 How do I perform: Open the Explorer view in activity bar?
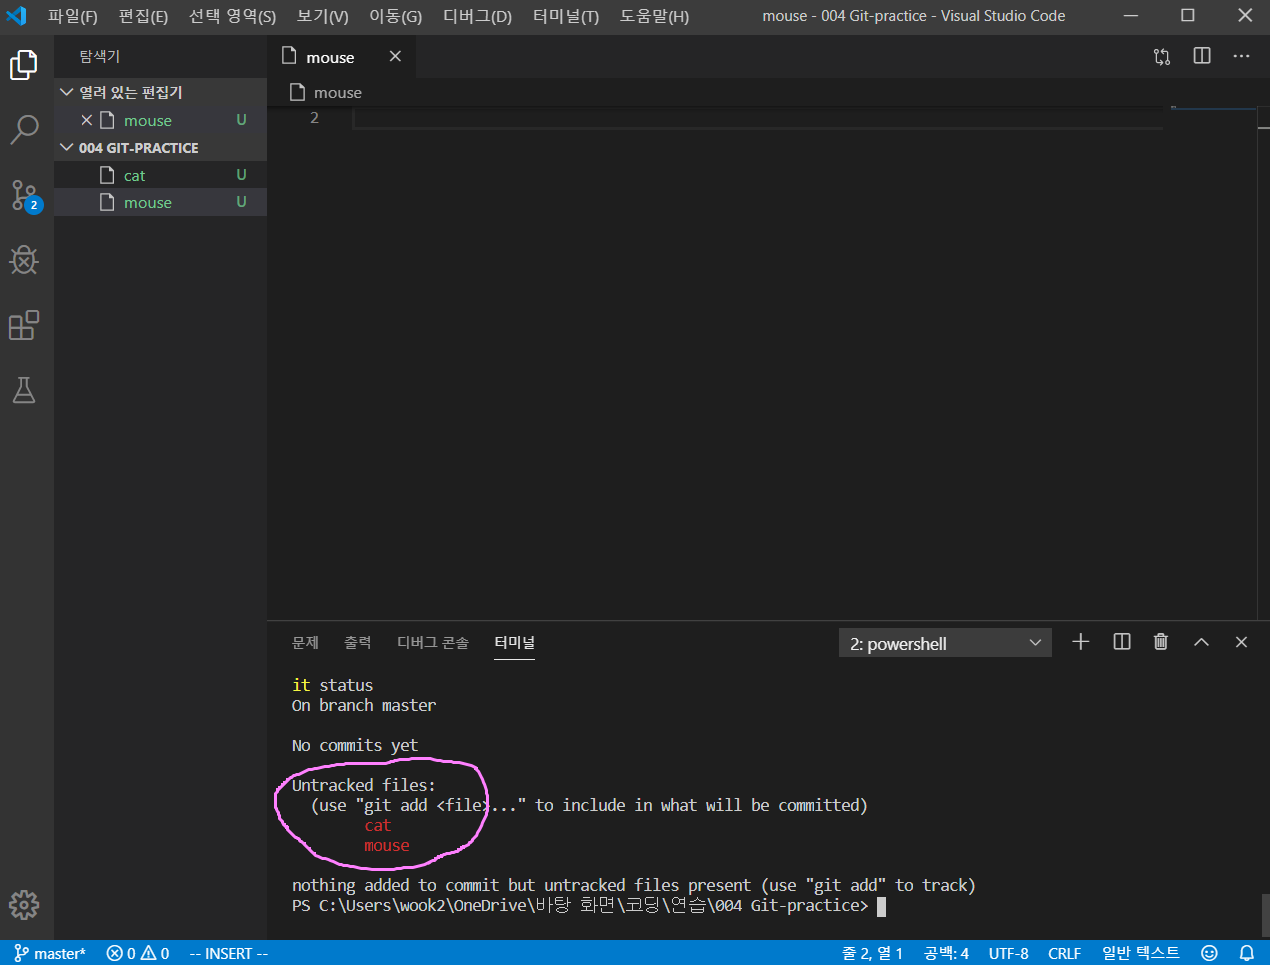click(x=24, y=65)
